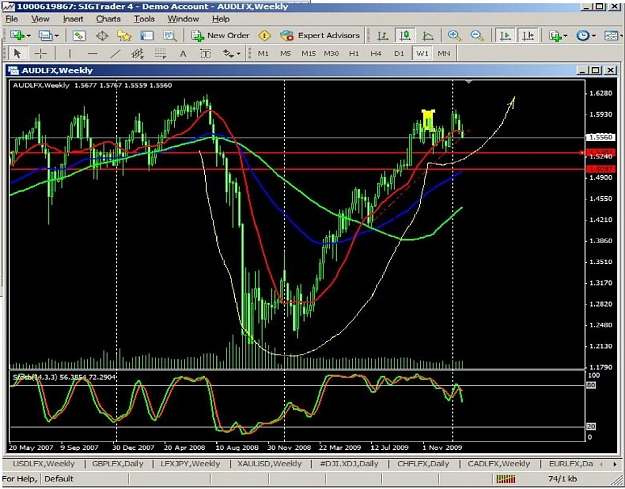Switch to MN monthly timeframe
Screen dimensions: 625x489
point(444,53)
